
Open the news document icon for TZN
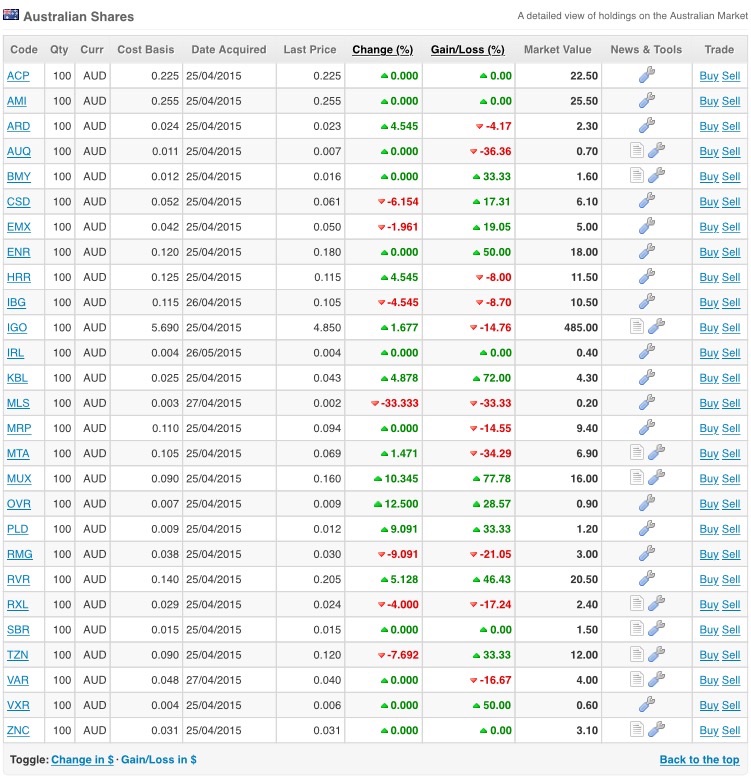click(x=636, y=654)
